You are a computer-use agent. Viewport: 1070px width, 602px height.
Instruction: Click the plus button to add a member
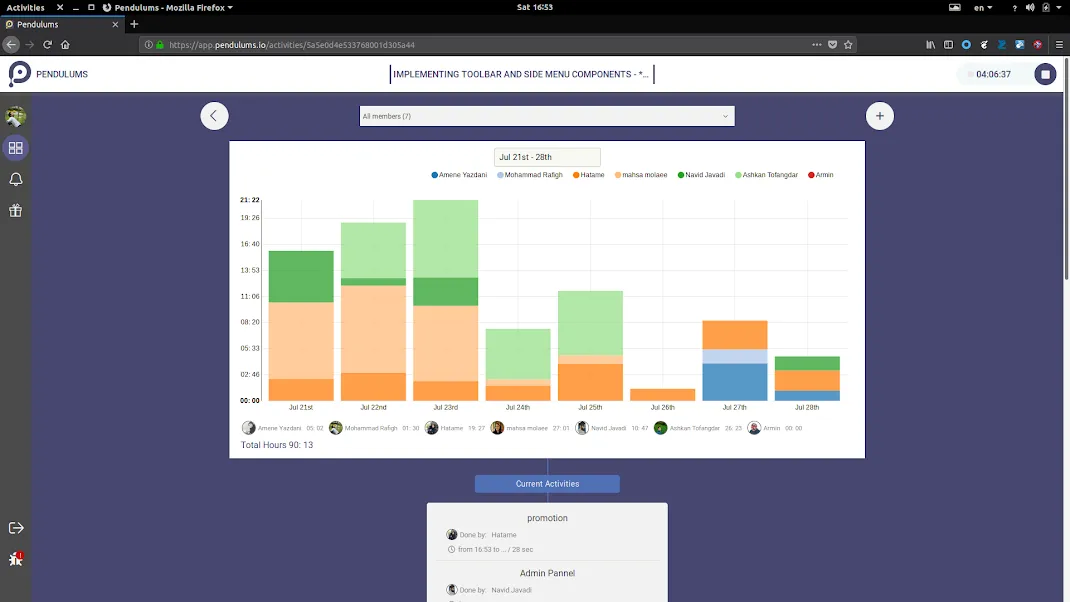[x=879, y=115]
